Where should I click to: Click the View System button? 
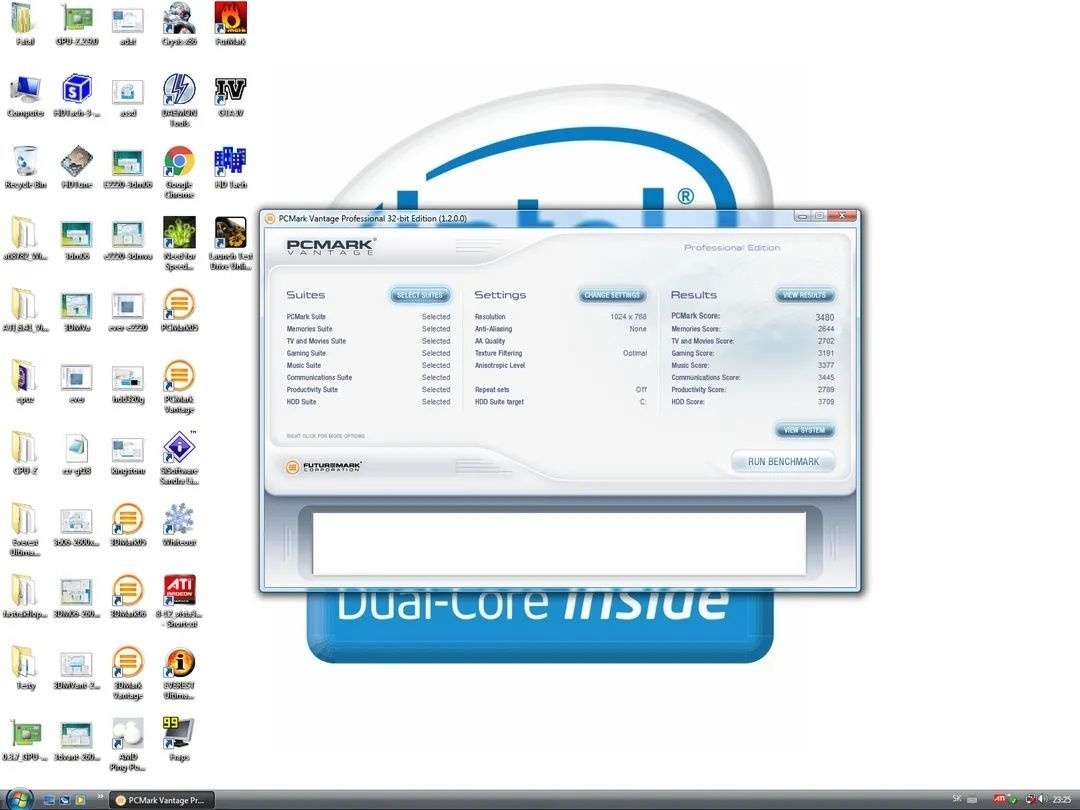[804, 430]
